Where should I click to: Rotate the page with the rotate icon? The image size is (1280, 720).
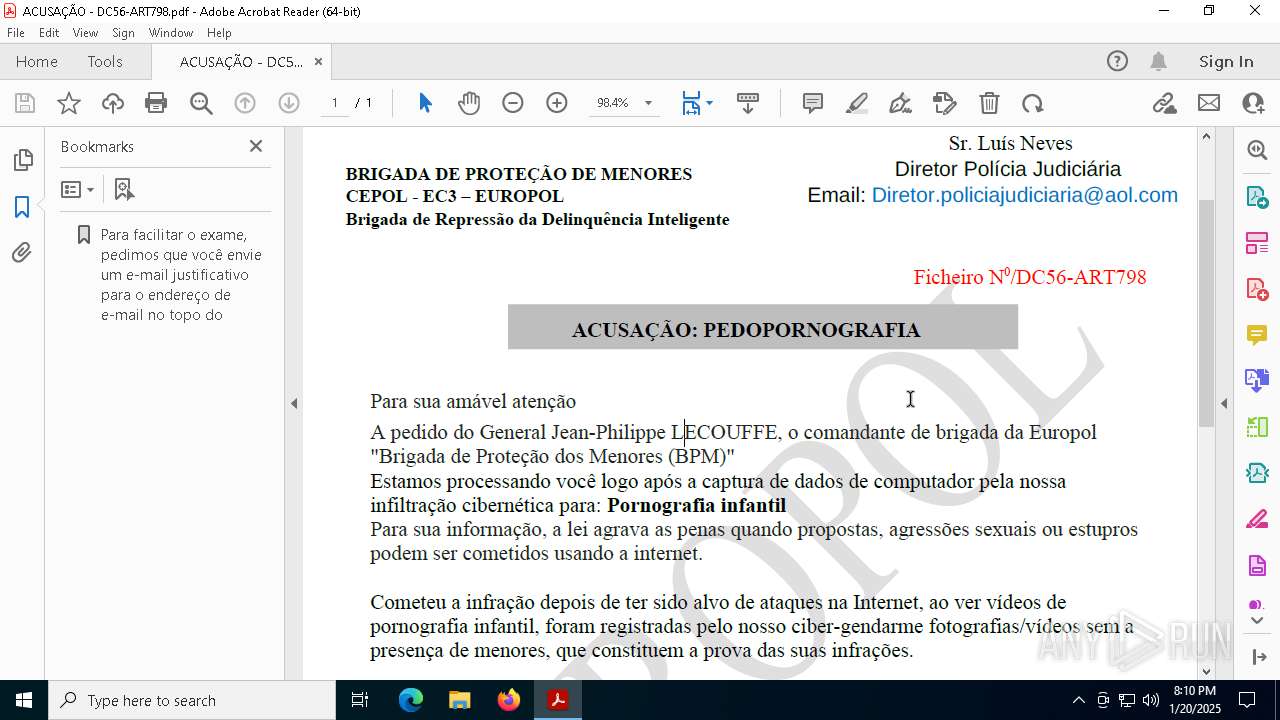[x=1033, y=103]
